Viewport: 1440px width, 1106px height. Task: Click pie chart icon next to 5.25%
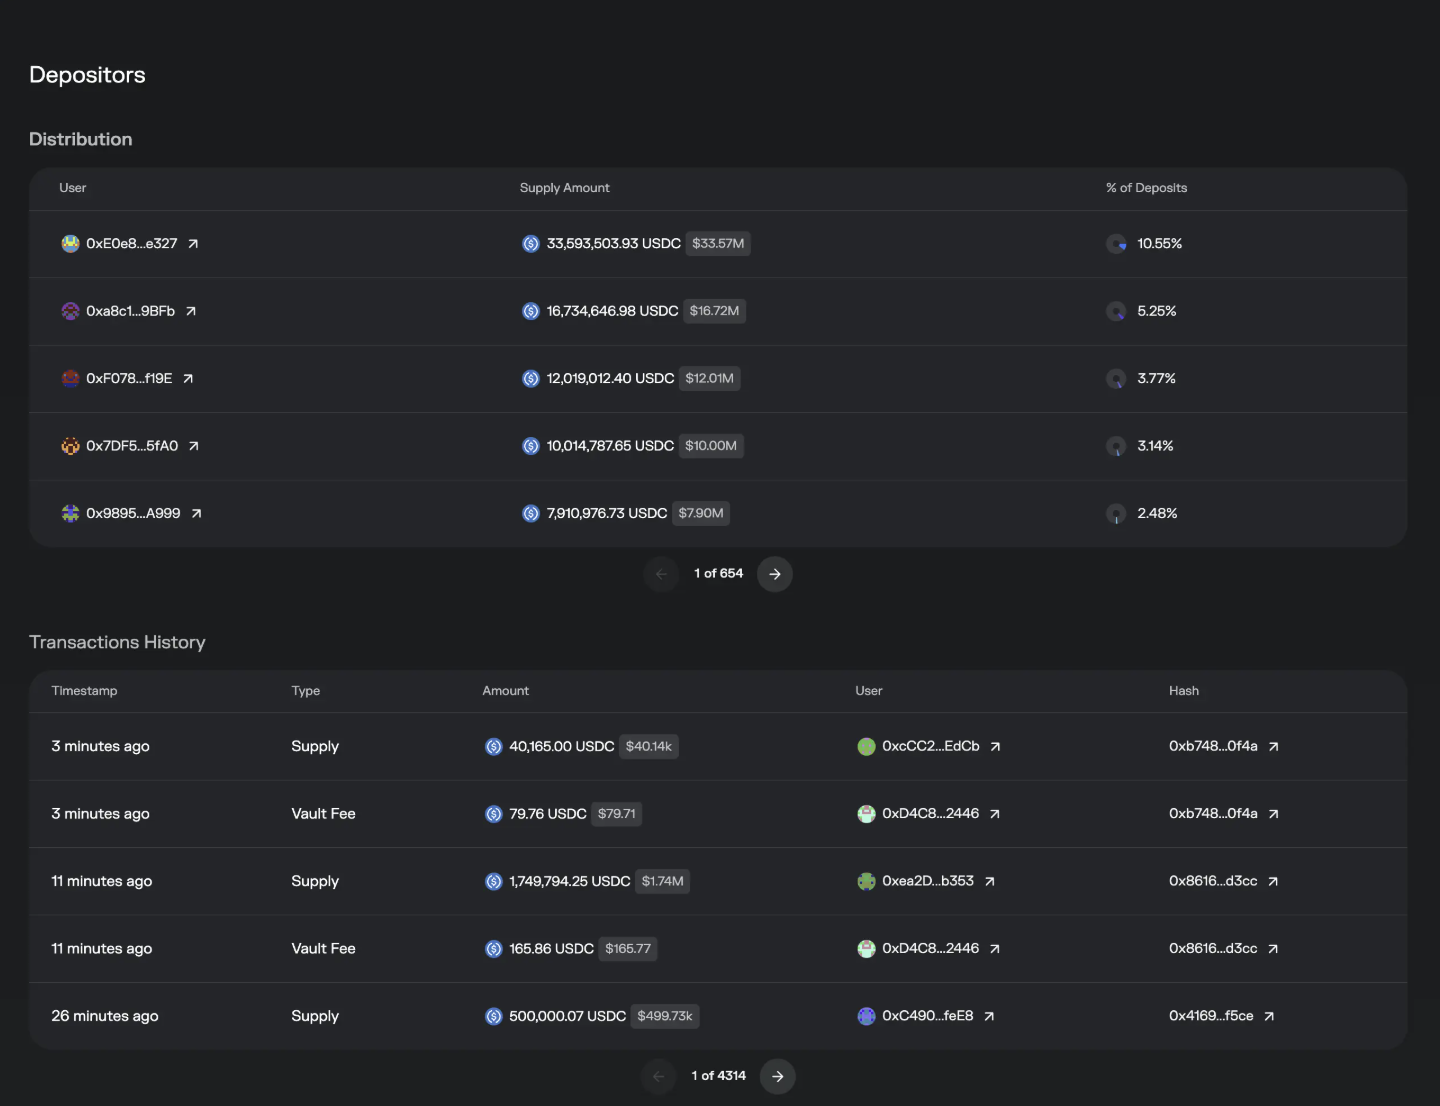click(1116, 311)
